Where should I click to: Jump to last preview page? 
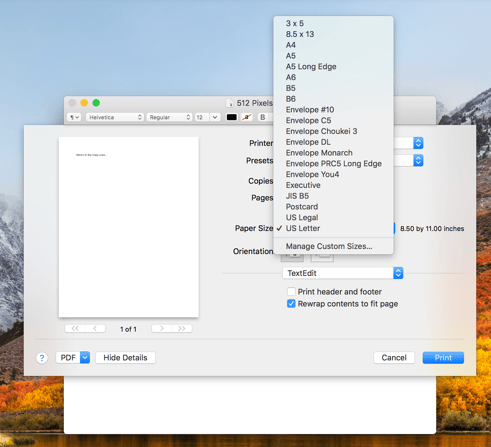click(x=182, y=329)
